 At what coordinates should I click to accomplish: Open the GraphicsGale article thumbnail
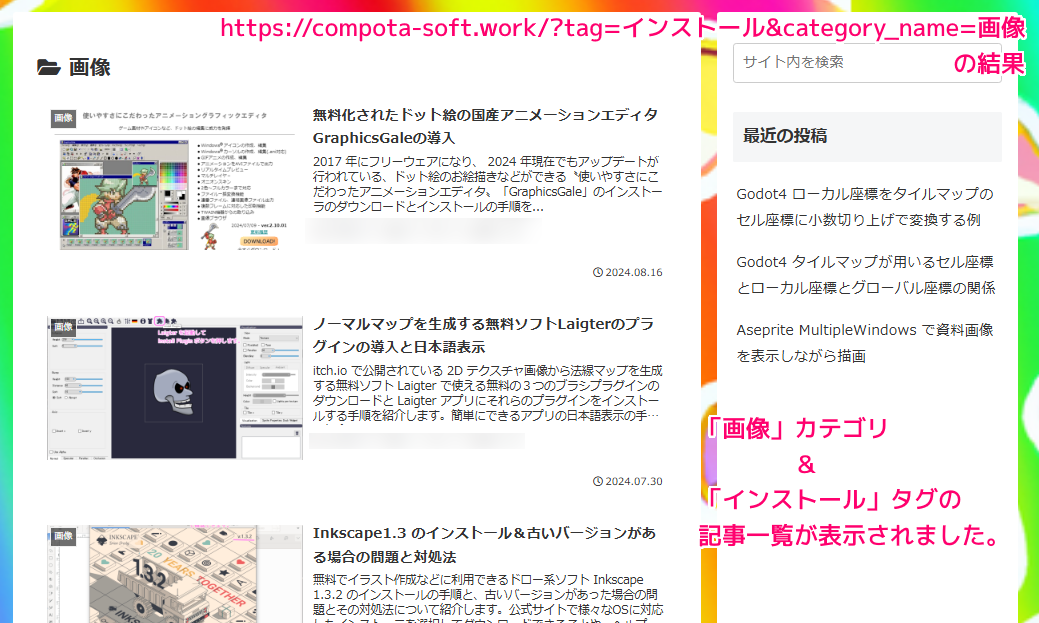(x=175, y=178)
